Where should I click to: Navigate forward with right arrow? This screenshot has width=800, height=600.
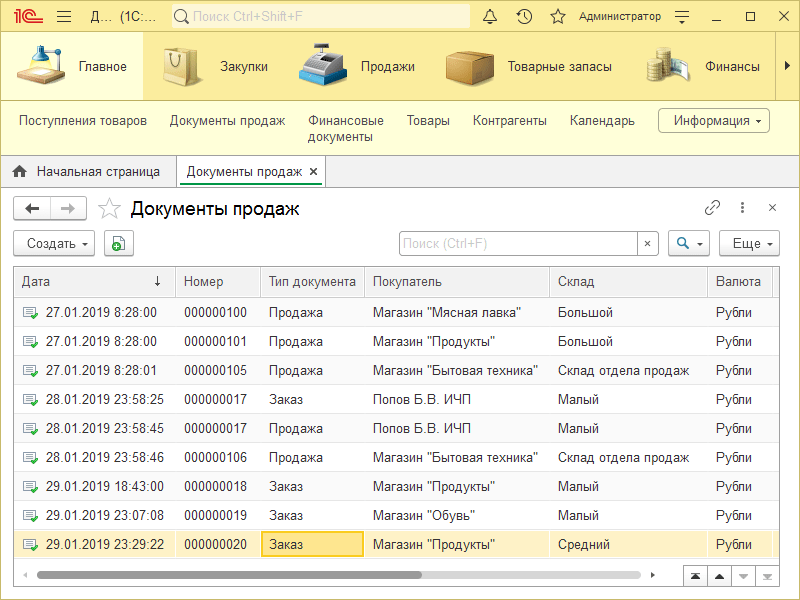coord(68,208)
